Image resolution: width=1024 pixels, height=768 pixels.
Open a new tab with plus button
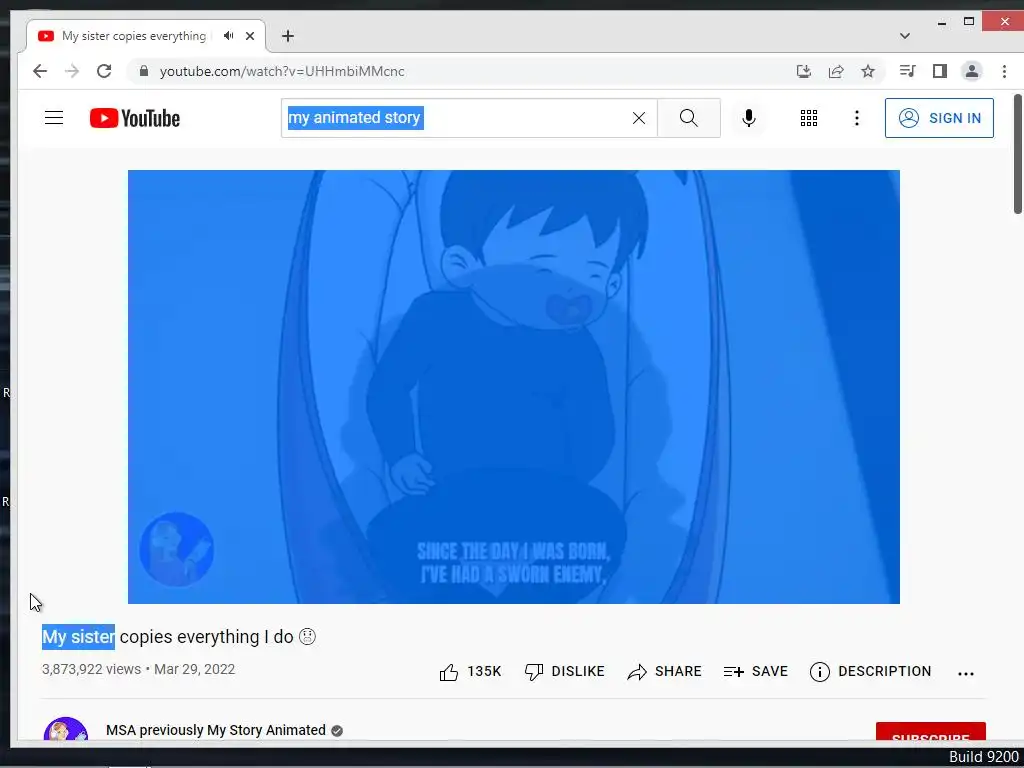[x=288, y=36]
